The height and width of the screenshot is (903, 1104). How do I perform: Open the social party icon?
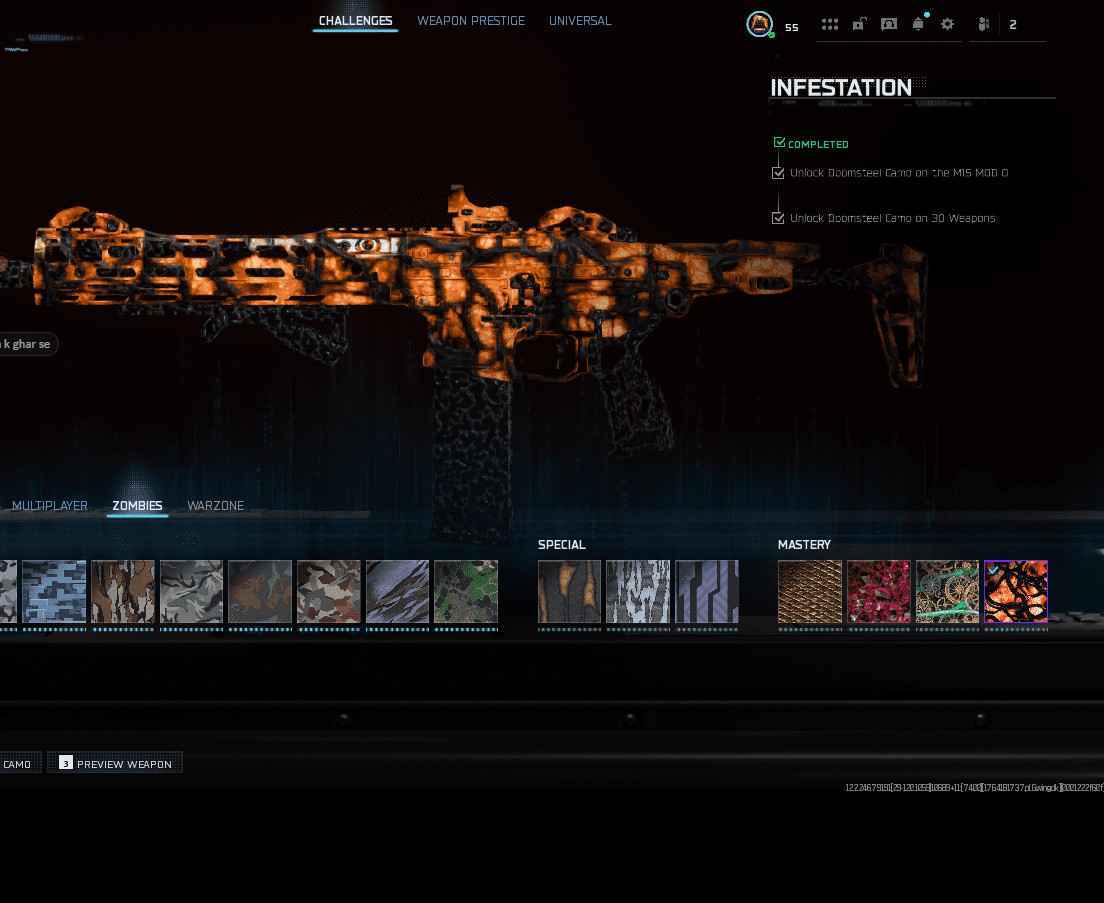point(984,25)
